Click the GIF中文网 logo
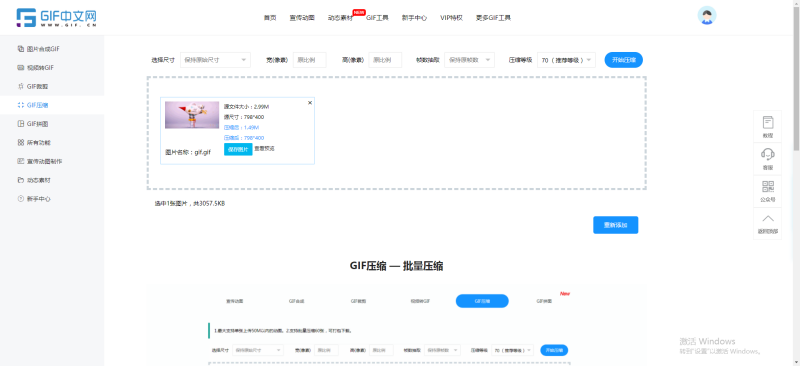 click(57, 17)
